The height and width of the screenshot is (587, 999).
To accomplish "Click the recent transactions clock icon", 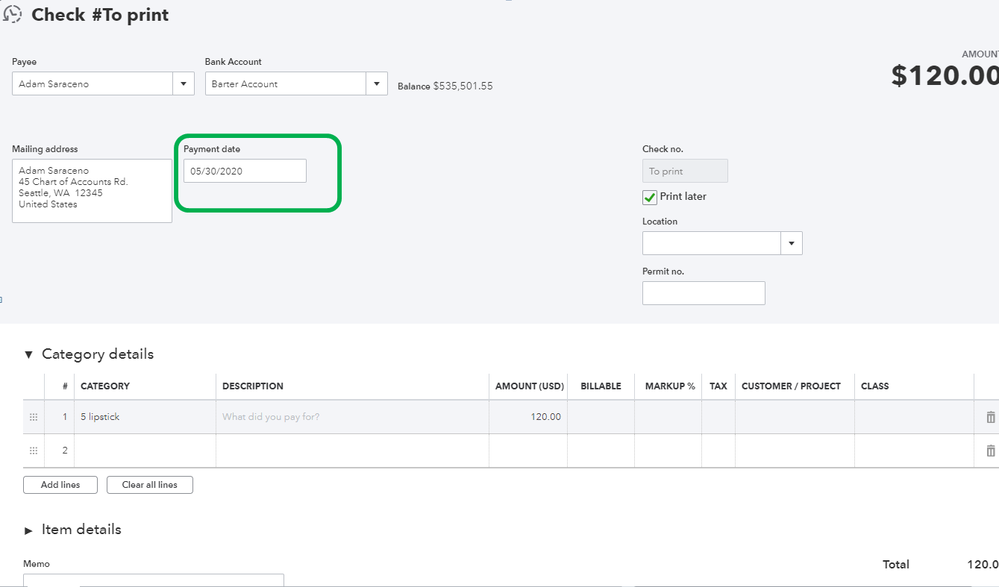I will tap(13, 15).
